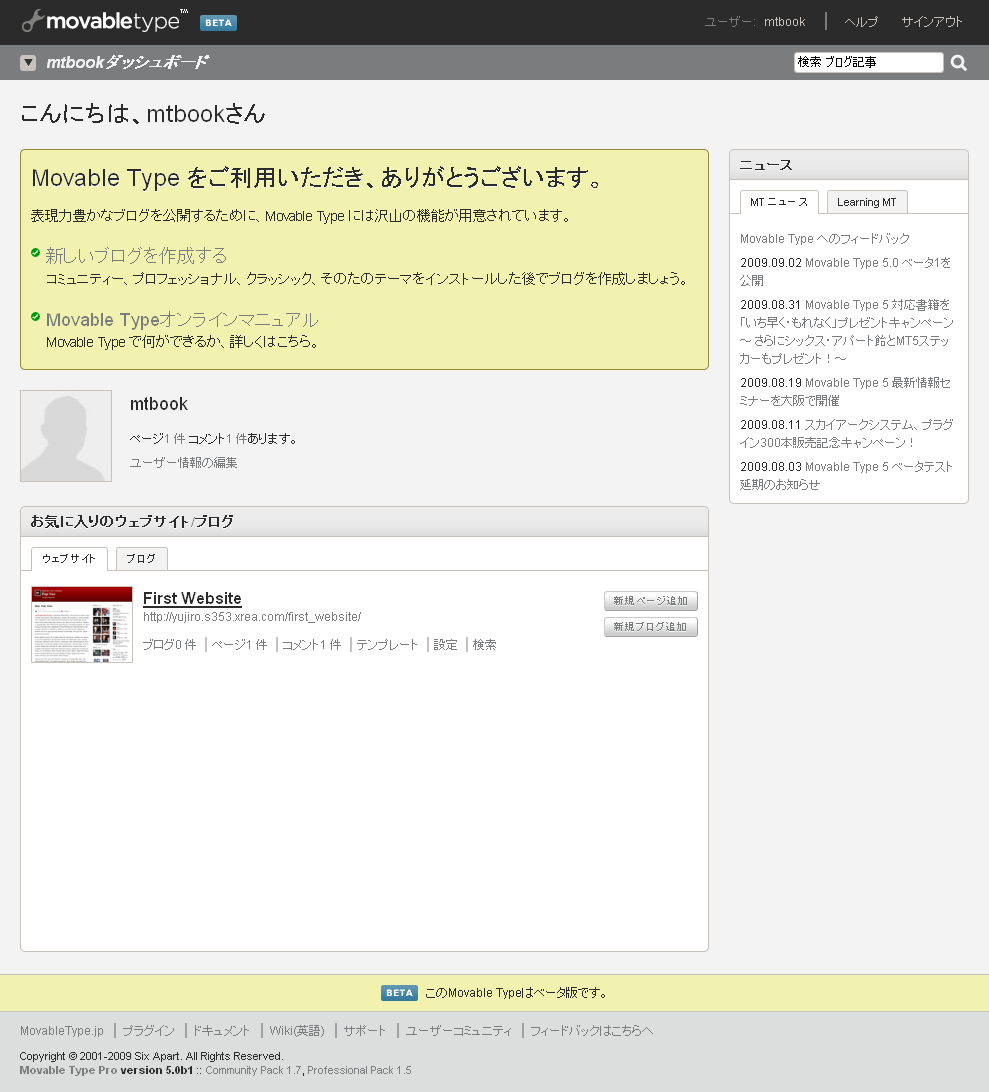Click ユーザー情報の編集 link
This screenshot has height=1092, width=989.
click(x=183, y=462)
